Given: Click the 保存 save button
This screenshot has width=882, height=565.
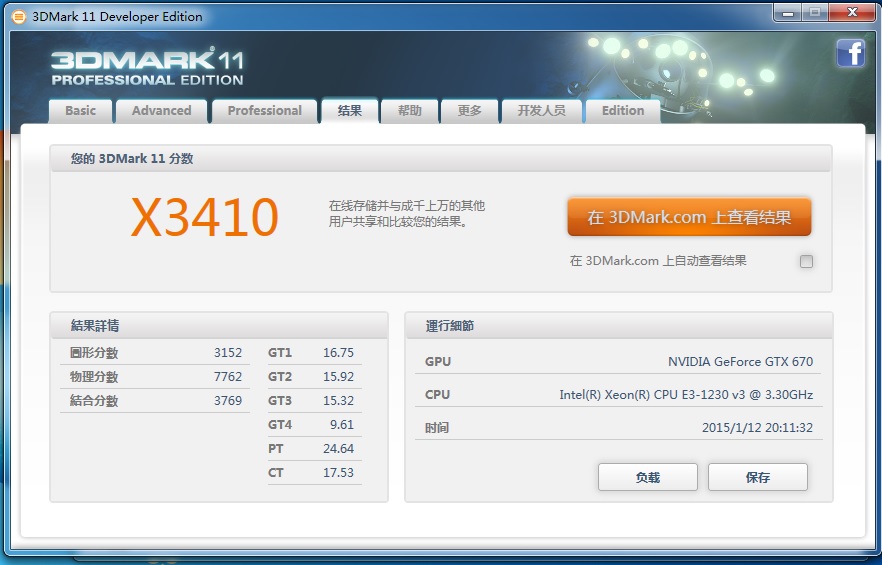Looking at the screenshot, I should [758, 477].
